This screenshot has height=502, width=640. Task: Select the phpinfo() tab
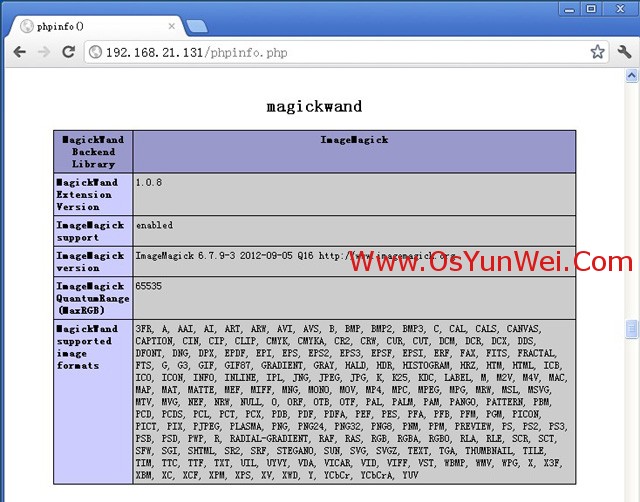(90, 25)
